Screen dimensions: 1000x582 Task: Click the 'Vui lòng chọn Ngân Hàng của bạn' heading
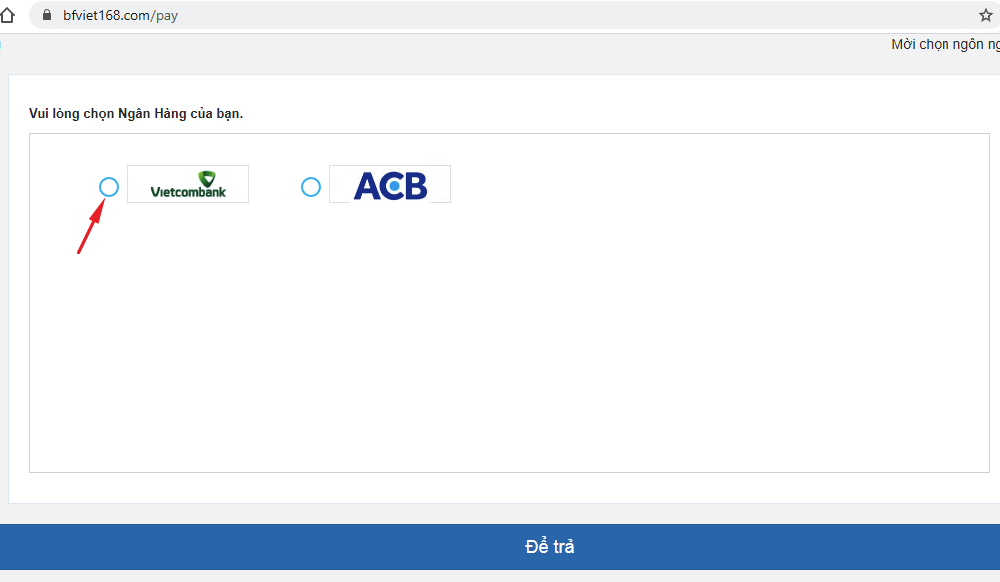[x=136, y=113]
